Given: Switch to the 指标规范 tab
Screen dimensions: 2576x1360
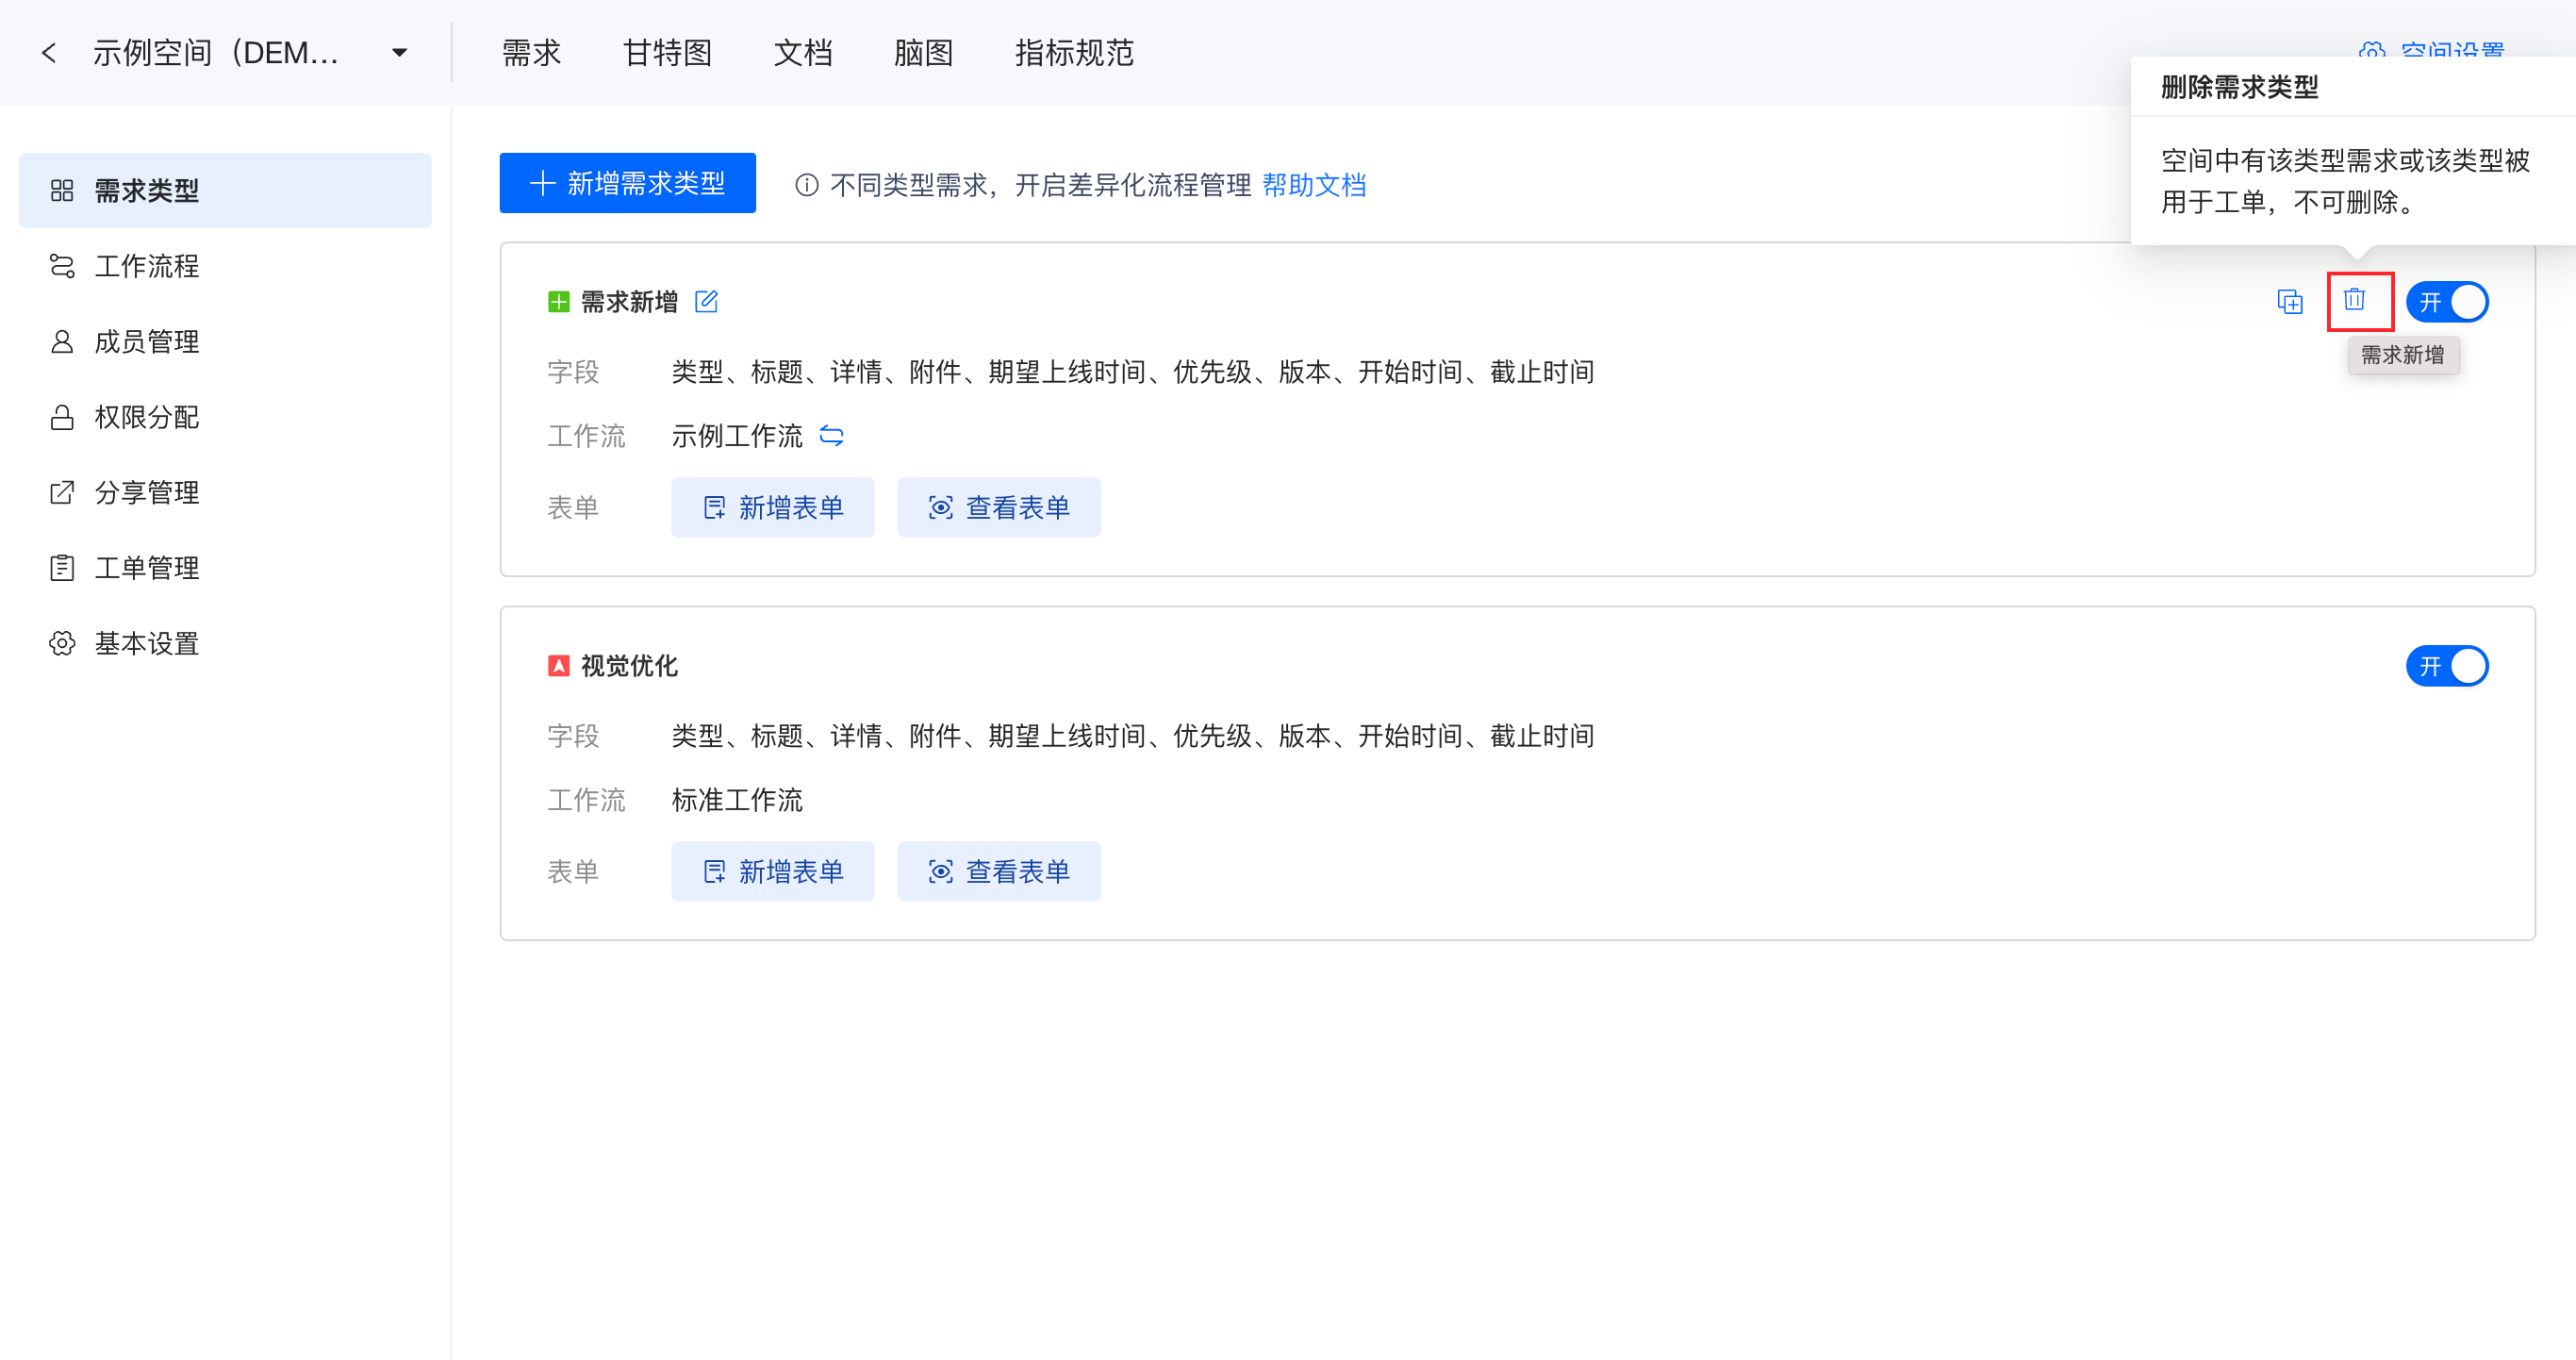Looking at the screenshot, I should (1073, 53).
